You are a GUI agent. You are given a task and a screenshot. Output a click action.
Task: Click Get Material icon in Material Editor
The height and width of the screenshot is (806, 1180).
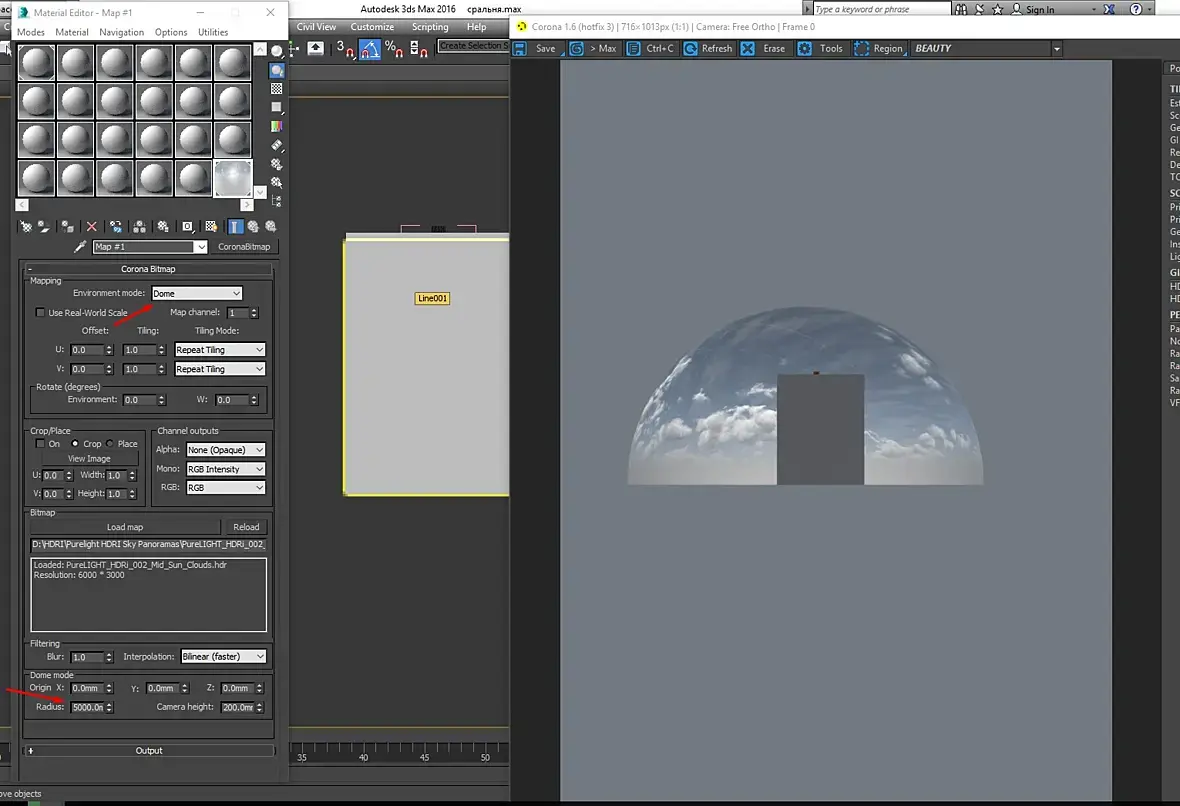click(26, 227)
